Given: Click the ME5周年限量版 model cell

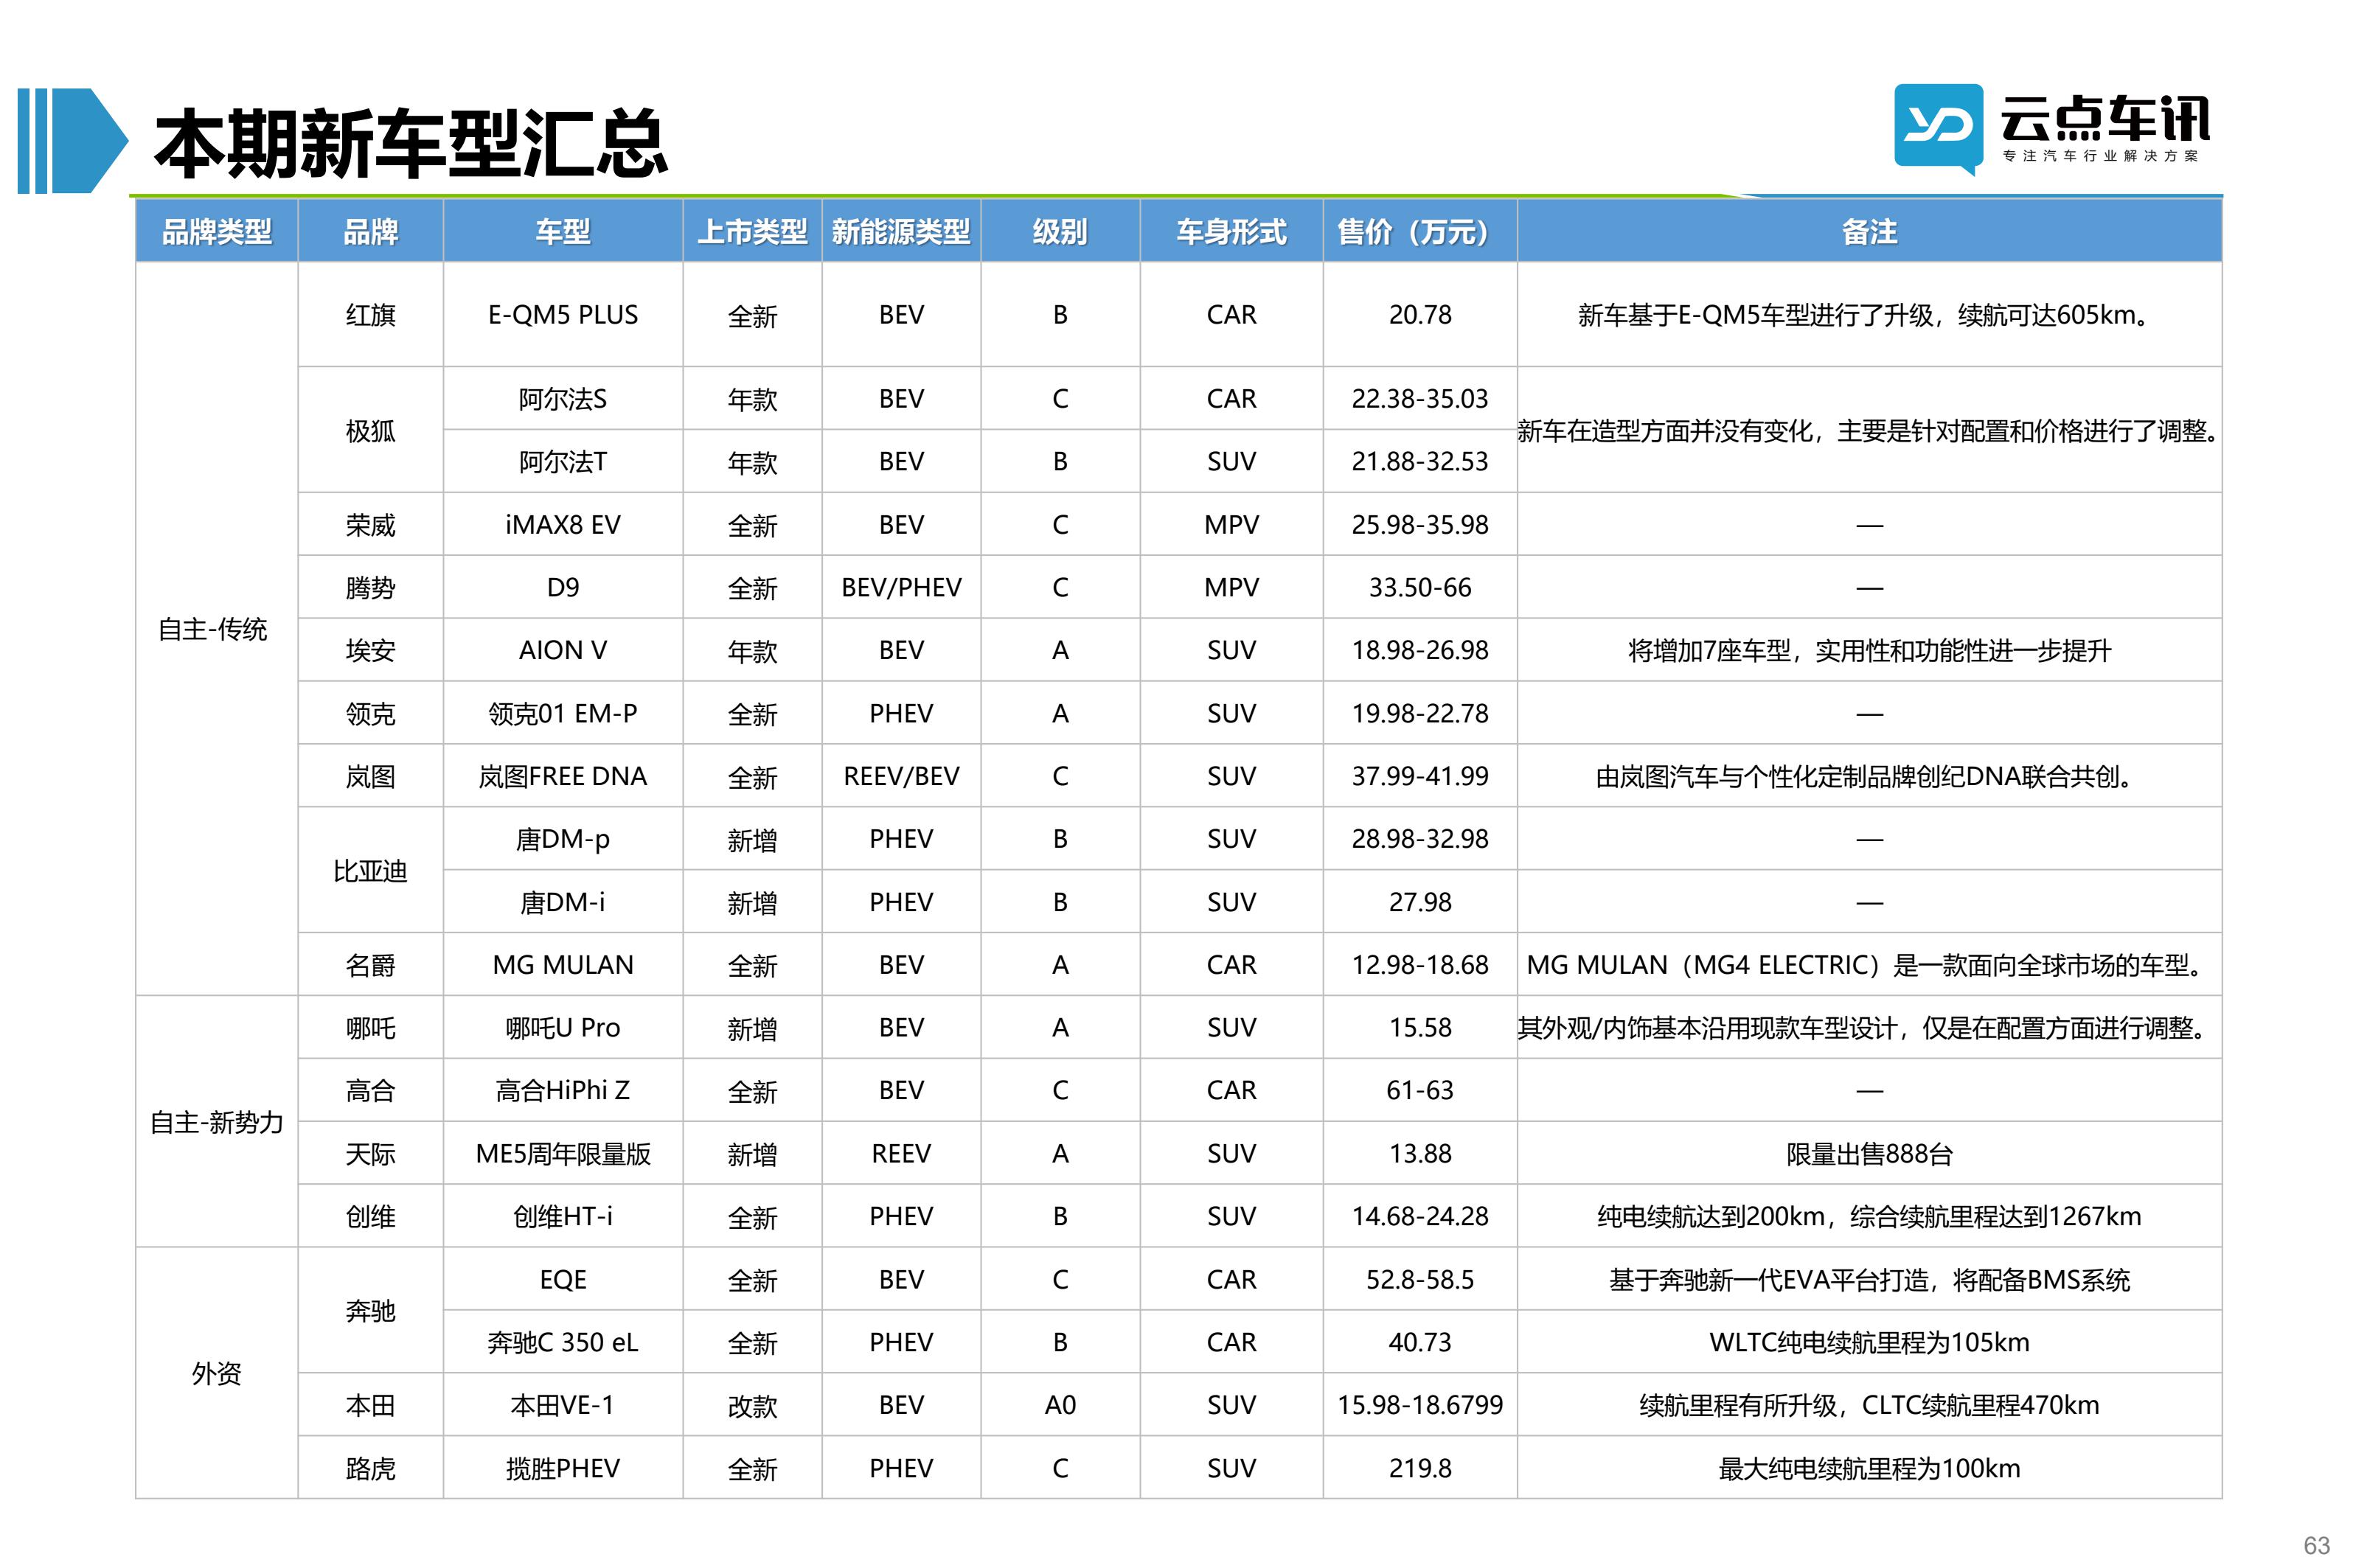Looking at the screenshot, I should coord(563,1153).
